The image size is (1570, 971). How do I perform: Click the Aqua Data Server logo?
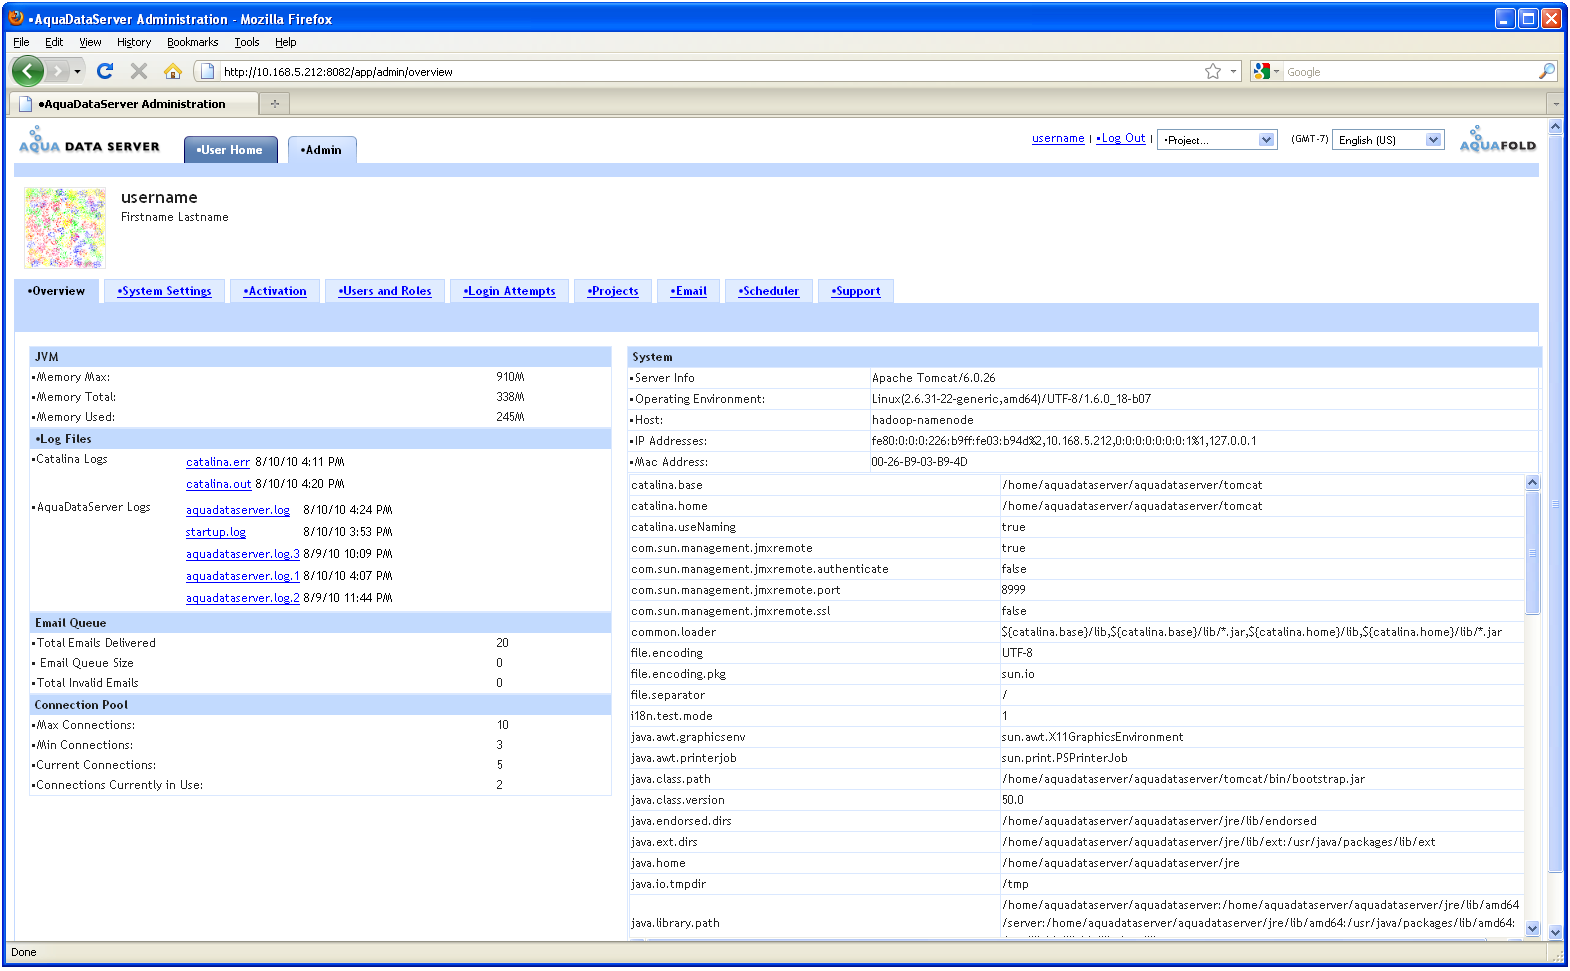coord(89,140)
